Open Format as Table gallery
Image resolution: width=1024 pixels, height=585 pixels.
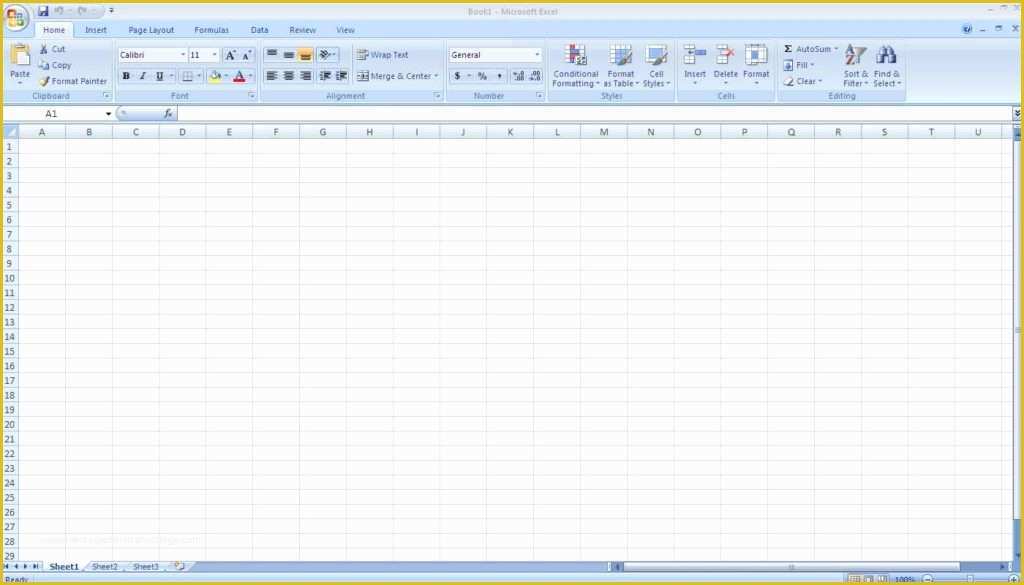620,66
